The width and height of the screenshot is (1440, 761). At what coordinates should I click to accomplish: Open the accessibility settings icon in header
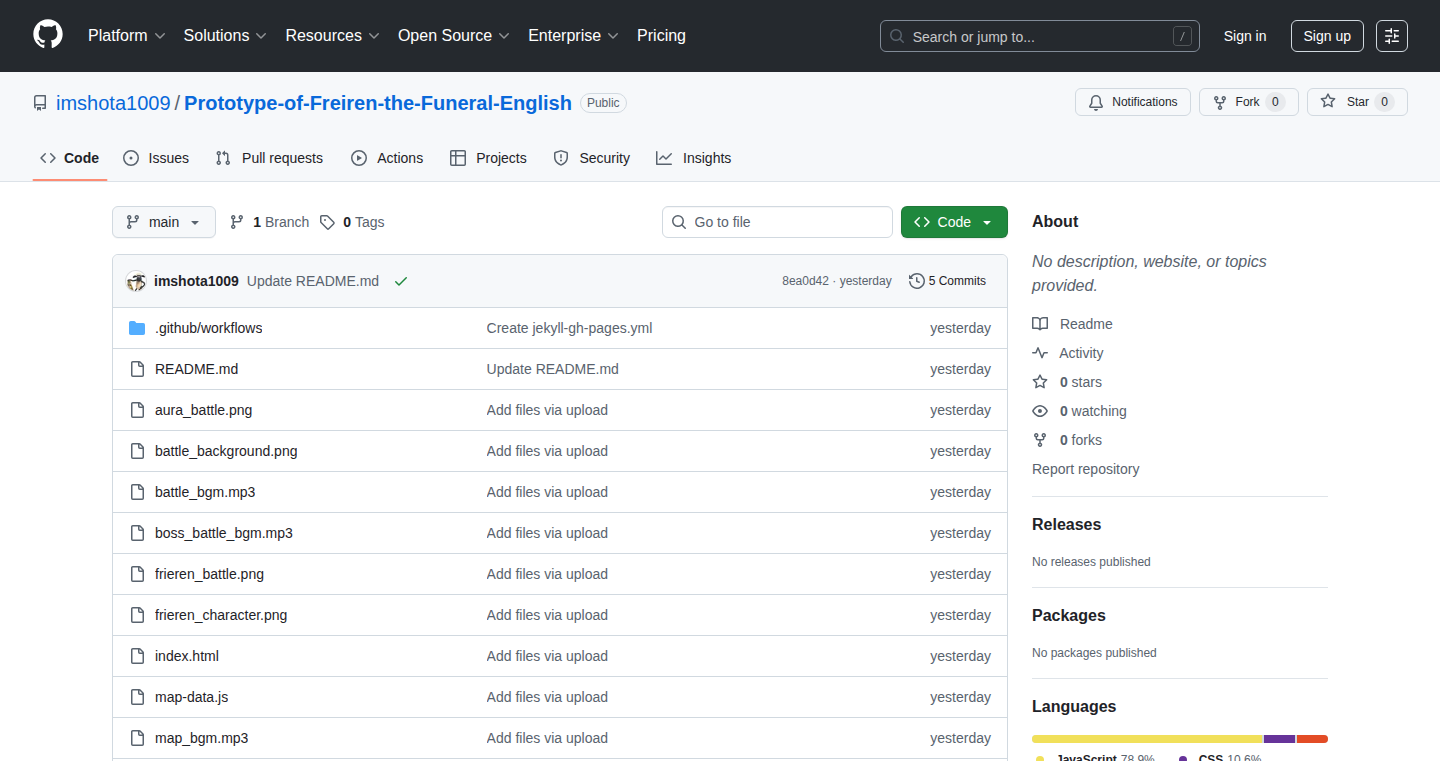(1391, 36)
